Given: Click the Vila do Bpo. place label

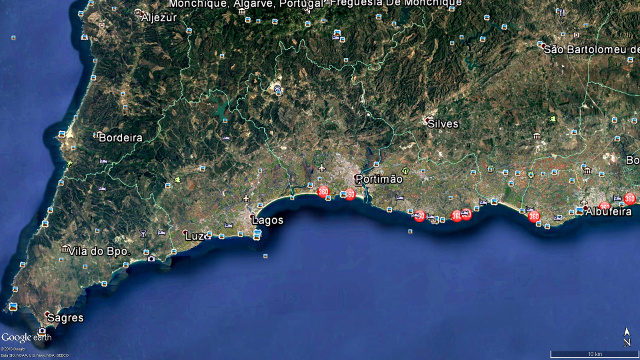Looking at the screenshot, I should [99, 251].
